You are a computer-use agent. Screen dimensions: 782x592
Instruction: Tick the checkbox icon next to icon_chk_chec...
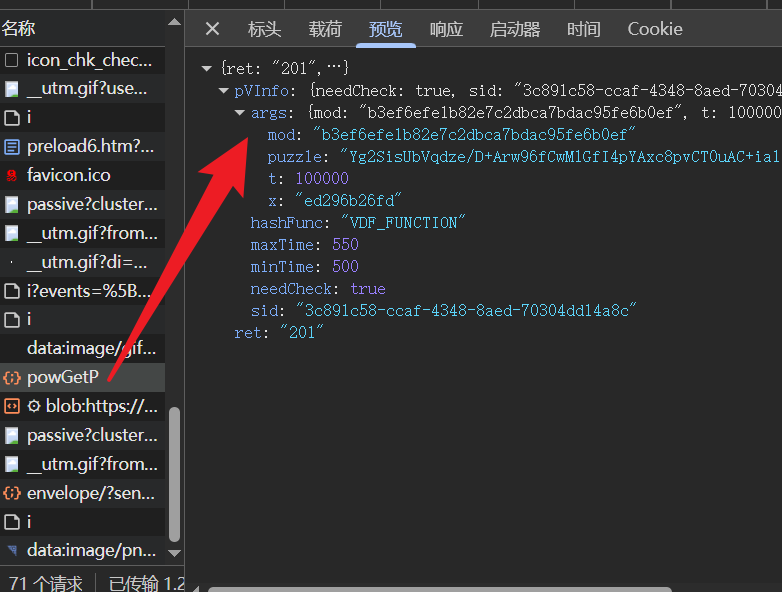pos(11,60)
